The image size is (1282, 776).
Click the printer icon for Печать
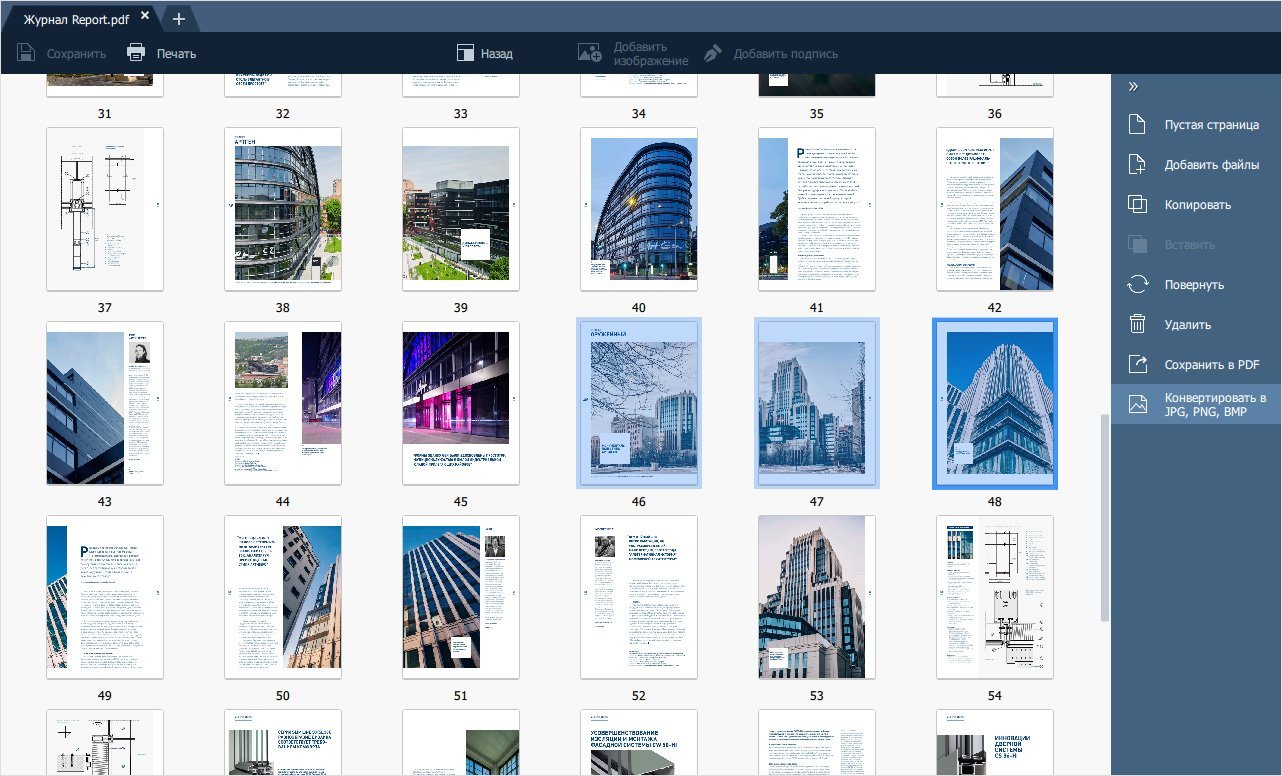pyautogui.click(x=136, y=53)
